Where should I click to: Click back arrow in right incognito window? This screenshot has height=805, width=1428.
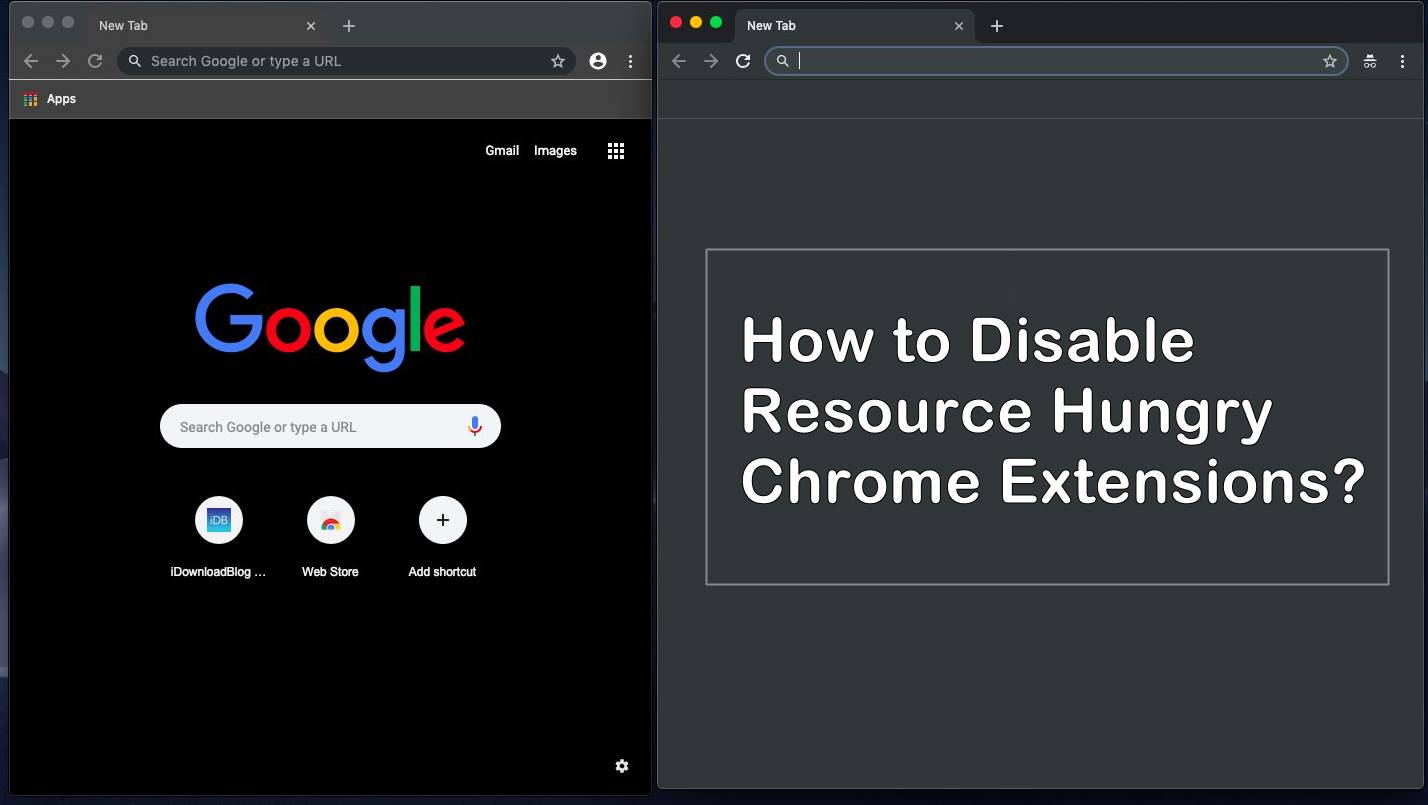[x=679, y=61]
